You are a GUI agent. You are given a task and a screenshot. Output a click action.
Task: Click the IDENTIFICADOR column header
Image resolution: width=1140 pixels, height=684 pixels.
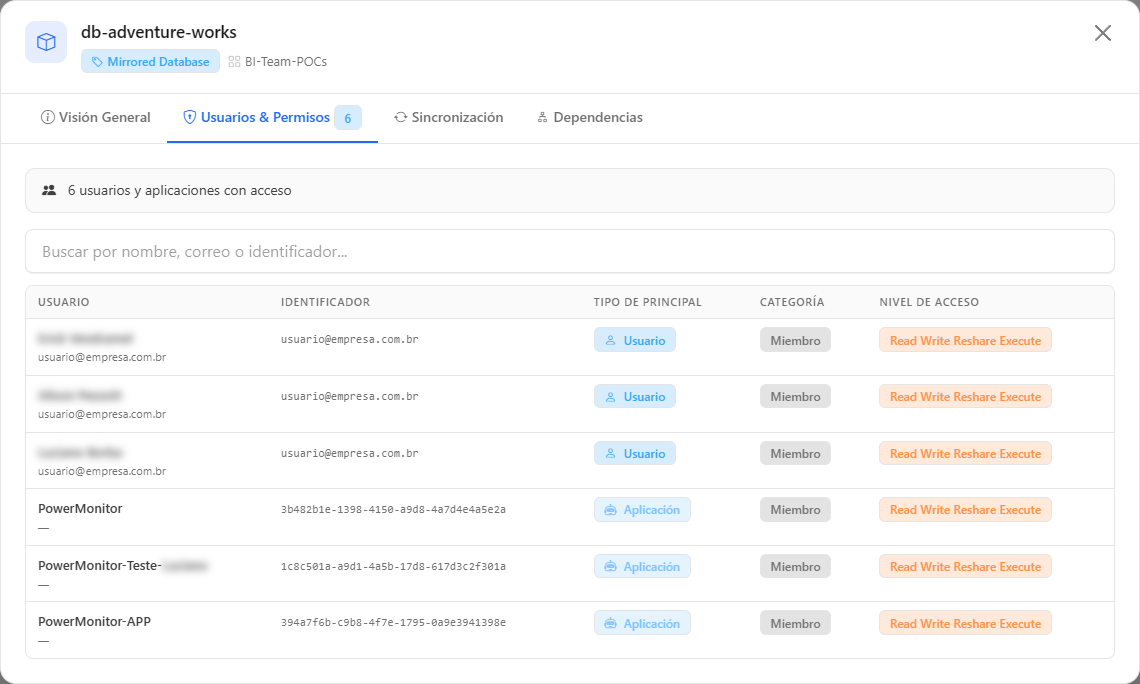[x=326, y=302]
